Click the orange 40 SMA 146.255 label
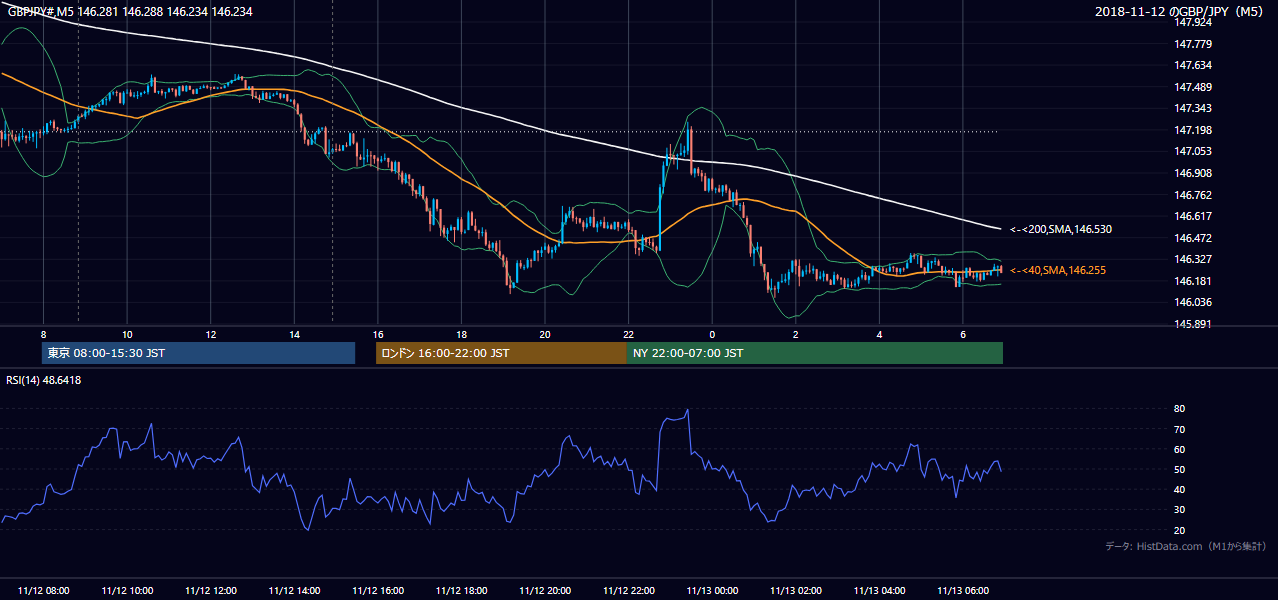 pyautogui.click(x=1057, y=270)
